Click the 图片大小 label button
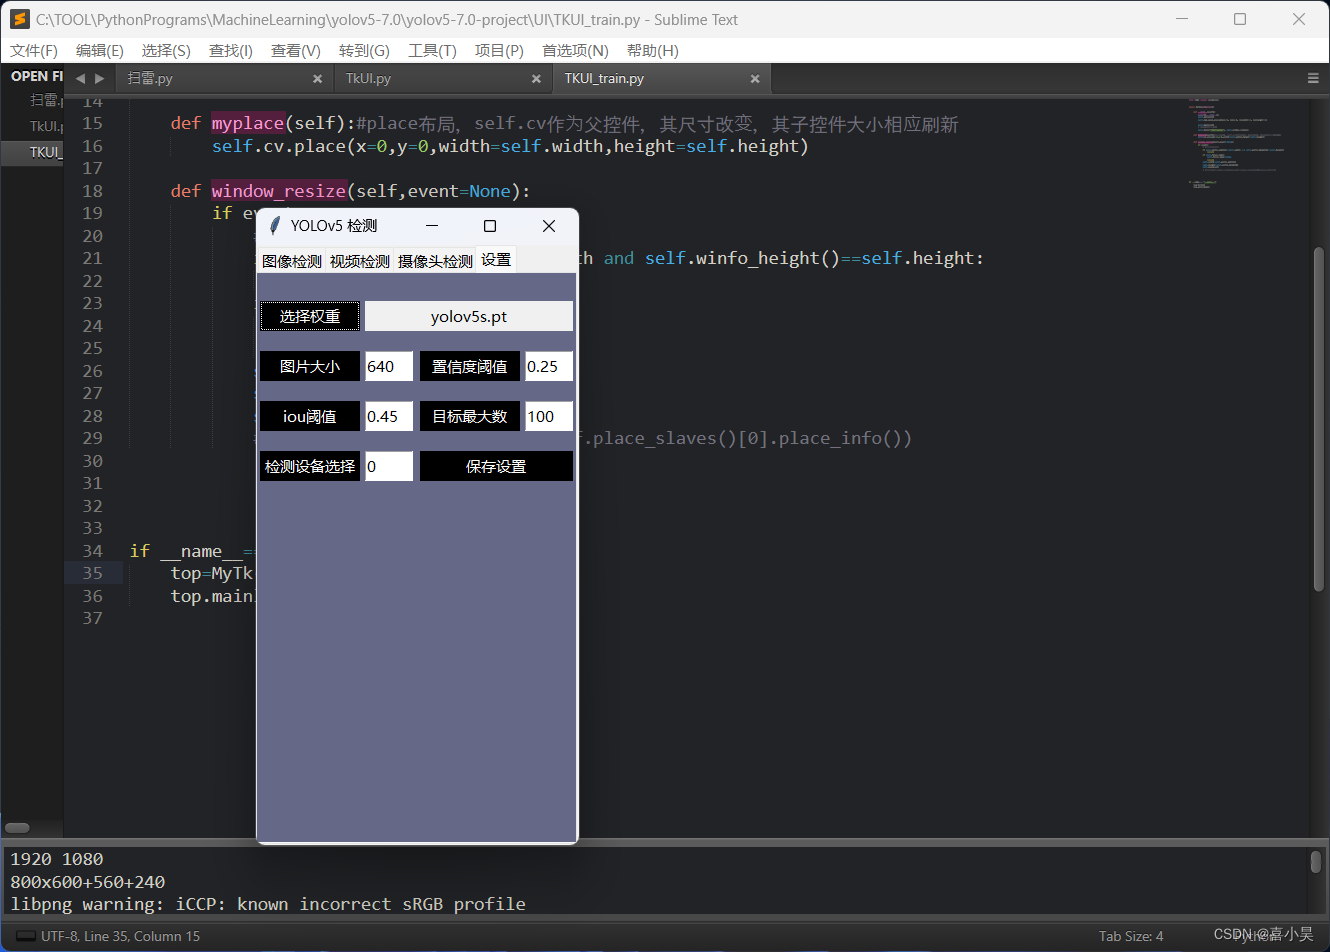Image resolution: width=1330 pixels, height=952 pixels. pos(310,366)
